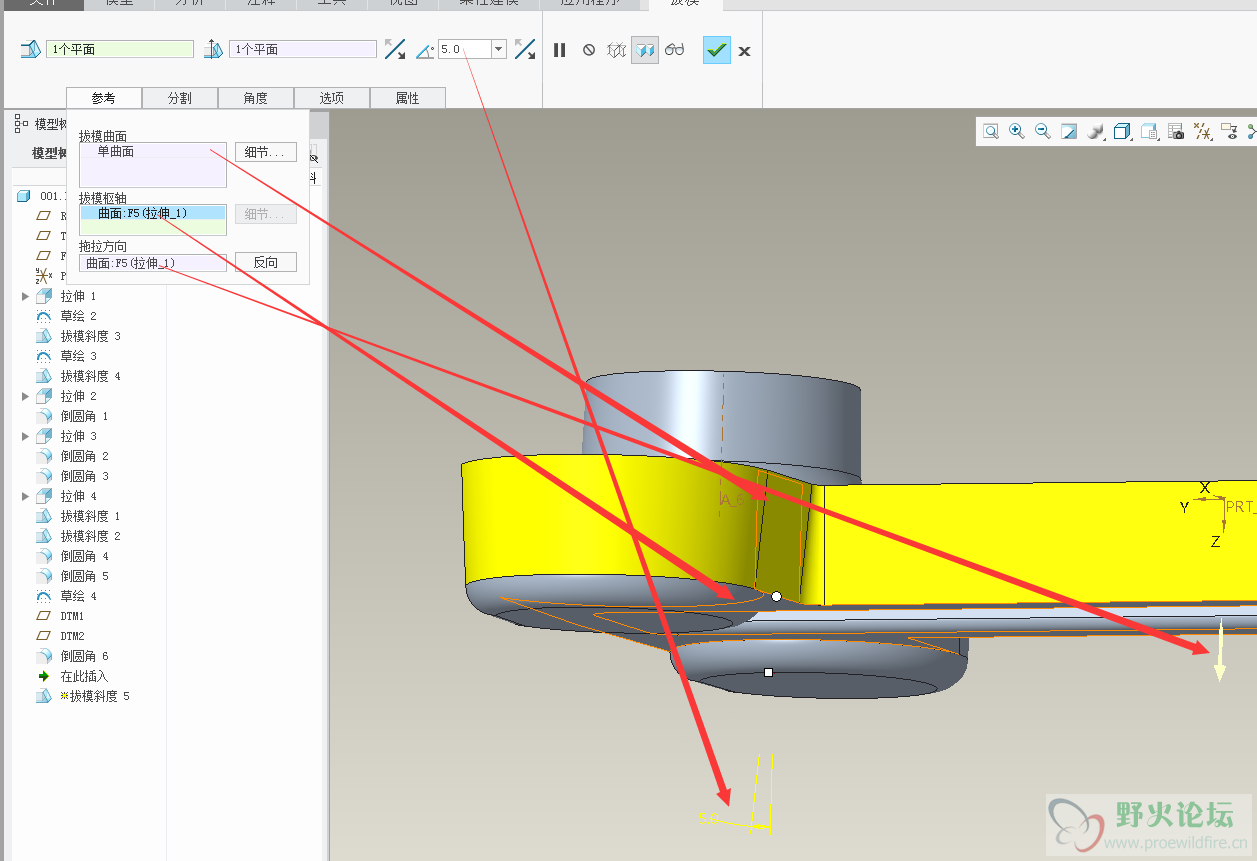Click 细节... button beside 拔模曲面

pyautogui.click(x=266, y=152)
